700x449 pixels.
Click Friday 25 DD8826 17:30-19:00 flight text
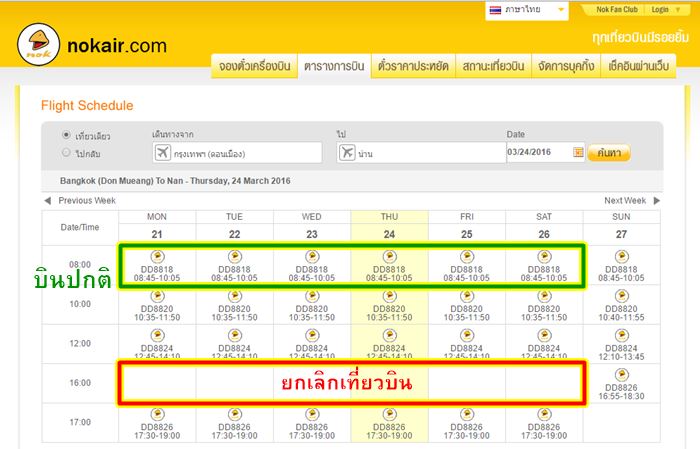click(467, 431)
